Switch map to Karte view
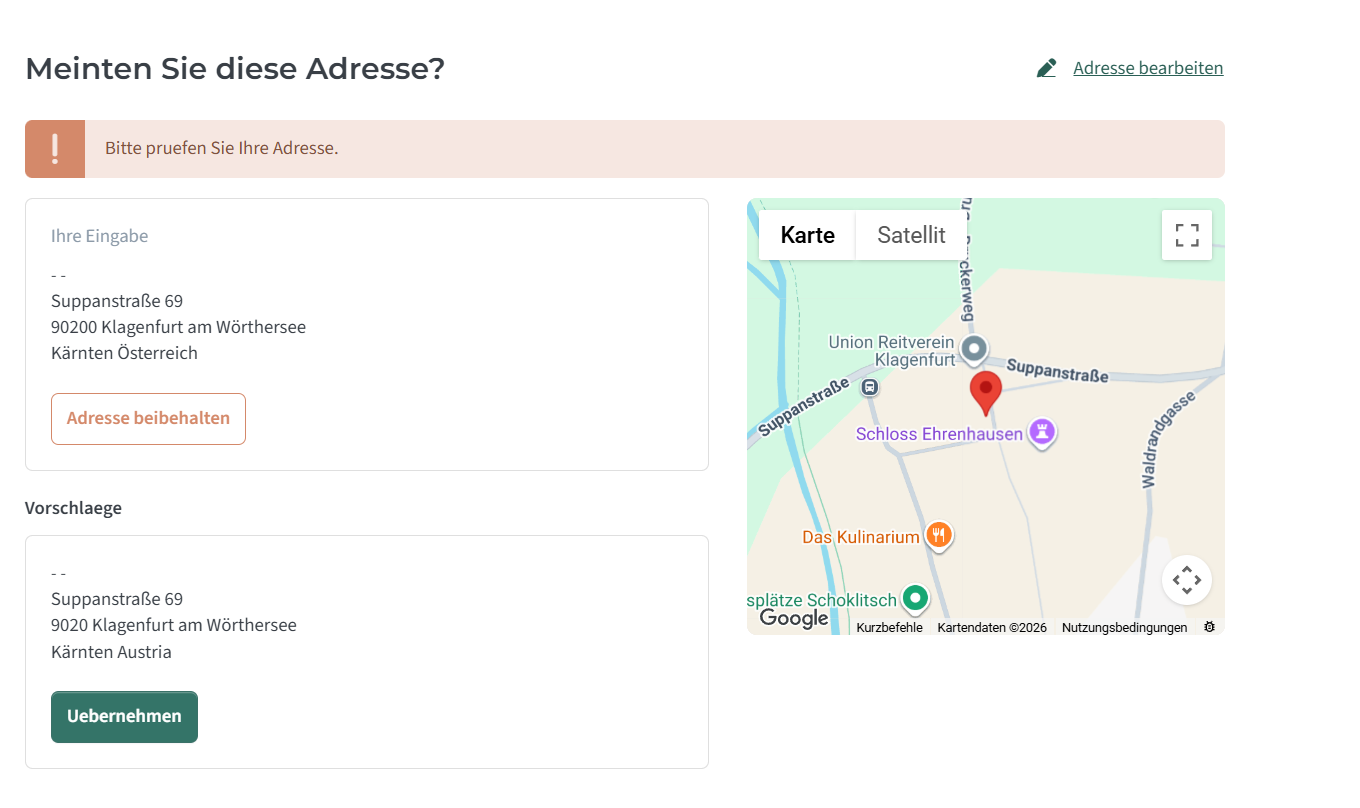The image size is (1360, 808). (807, 235)
